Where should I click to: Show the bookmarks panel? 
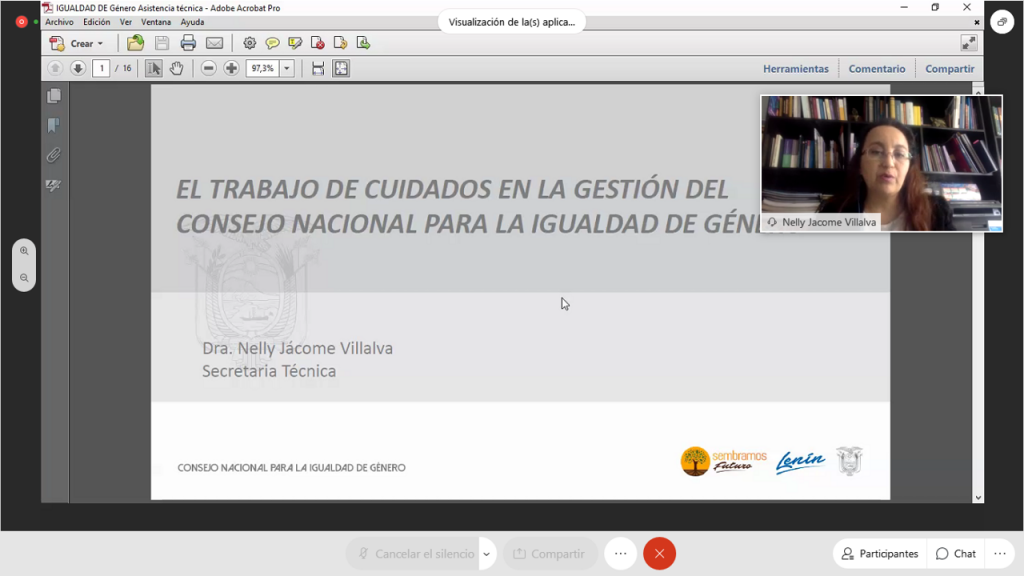point(54,125)
